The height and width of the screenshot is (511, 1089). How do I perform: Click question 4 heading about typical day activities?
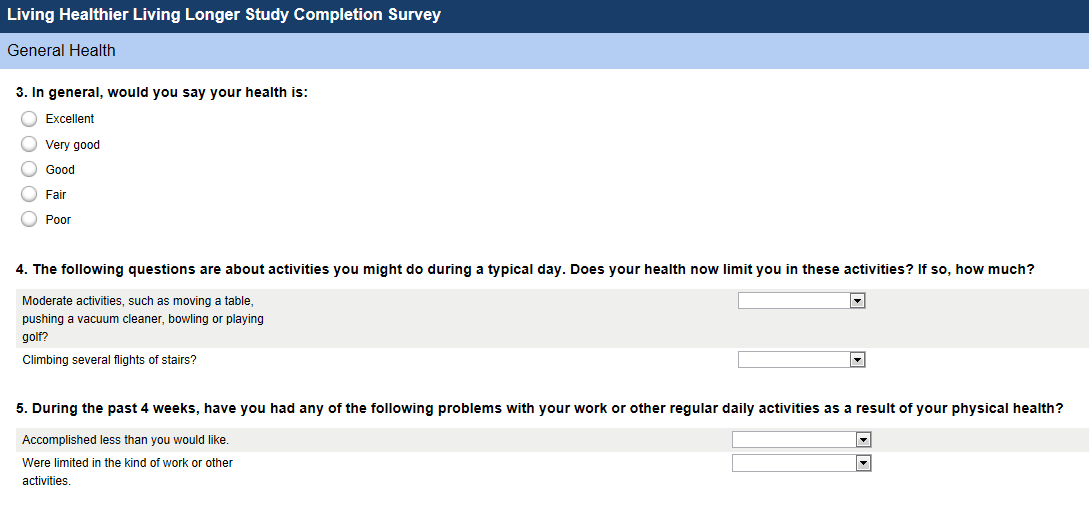(525, 270)
